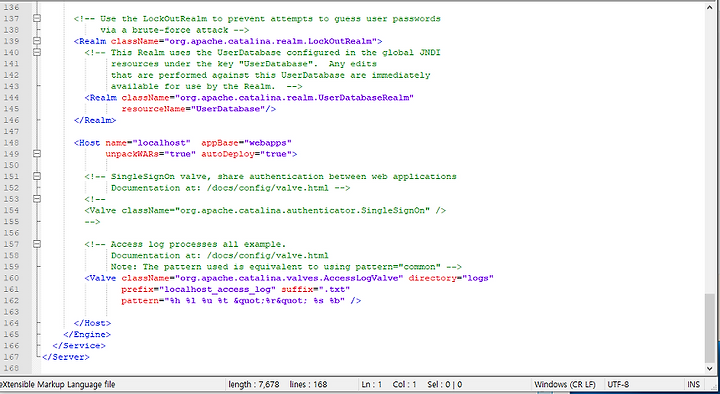Open the 'UTF-8' encoding status field

coord(618,384)
